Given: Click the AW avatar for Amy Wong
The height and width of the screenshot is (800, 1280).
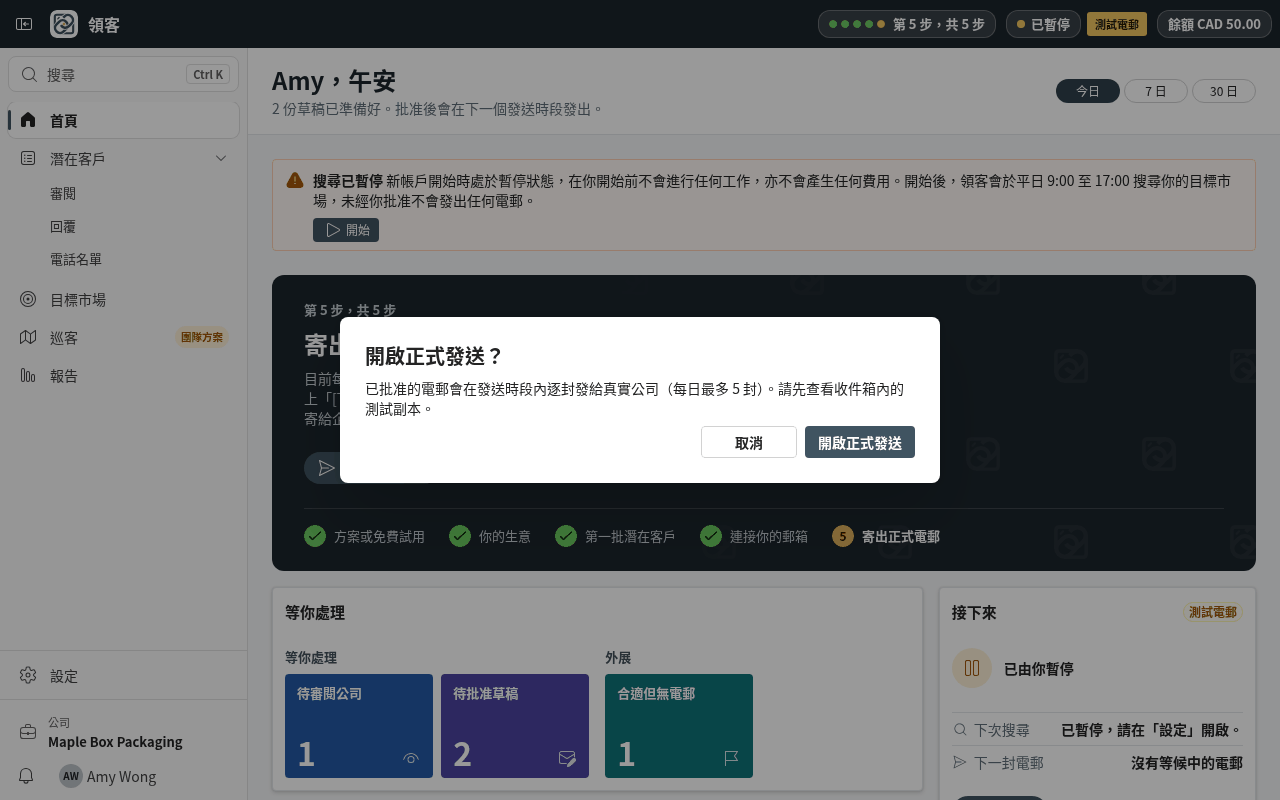Looking at the screenshot, I should (x=71, y=776).
